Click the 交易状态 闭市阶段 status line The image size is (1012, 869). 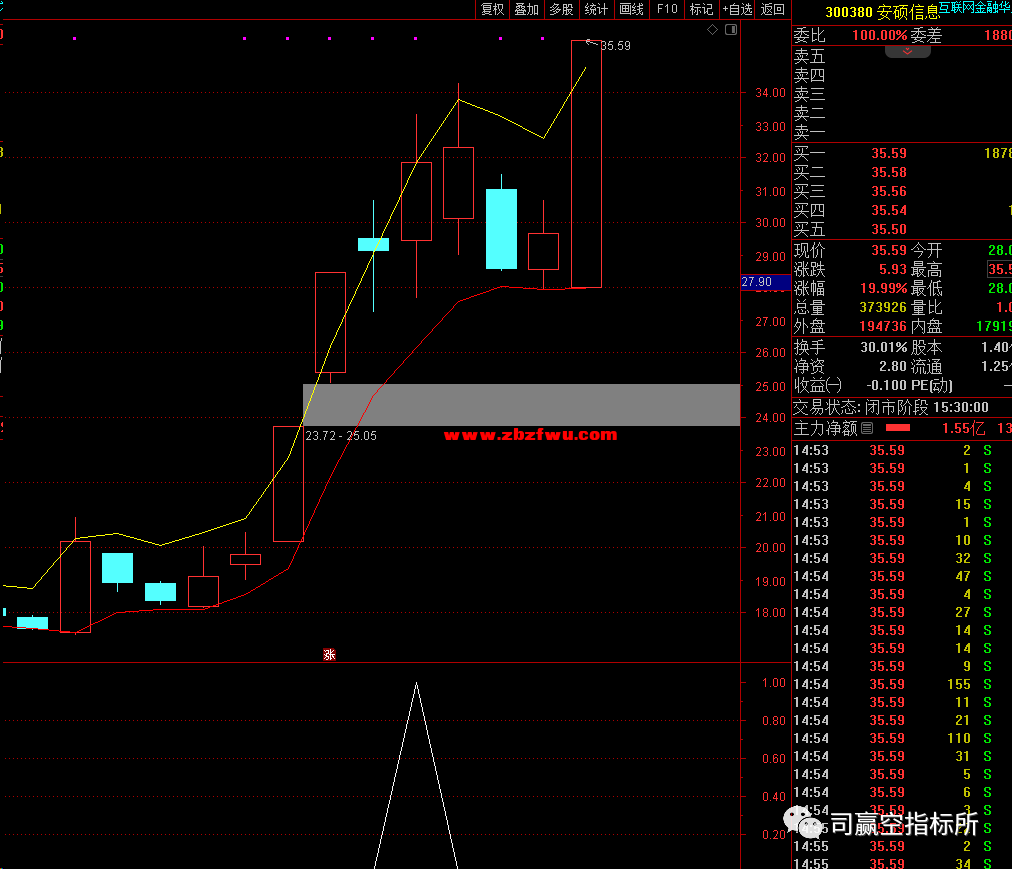click(891, 407)
